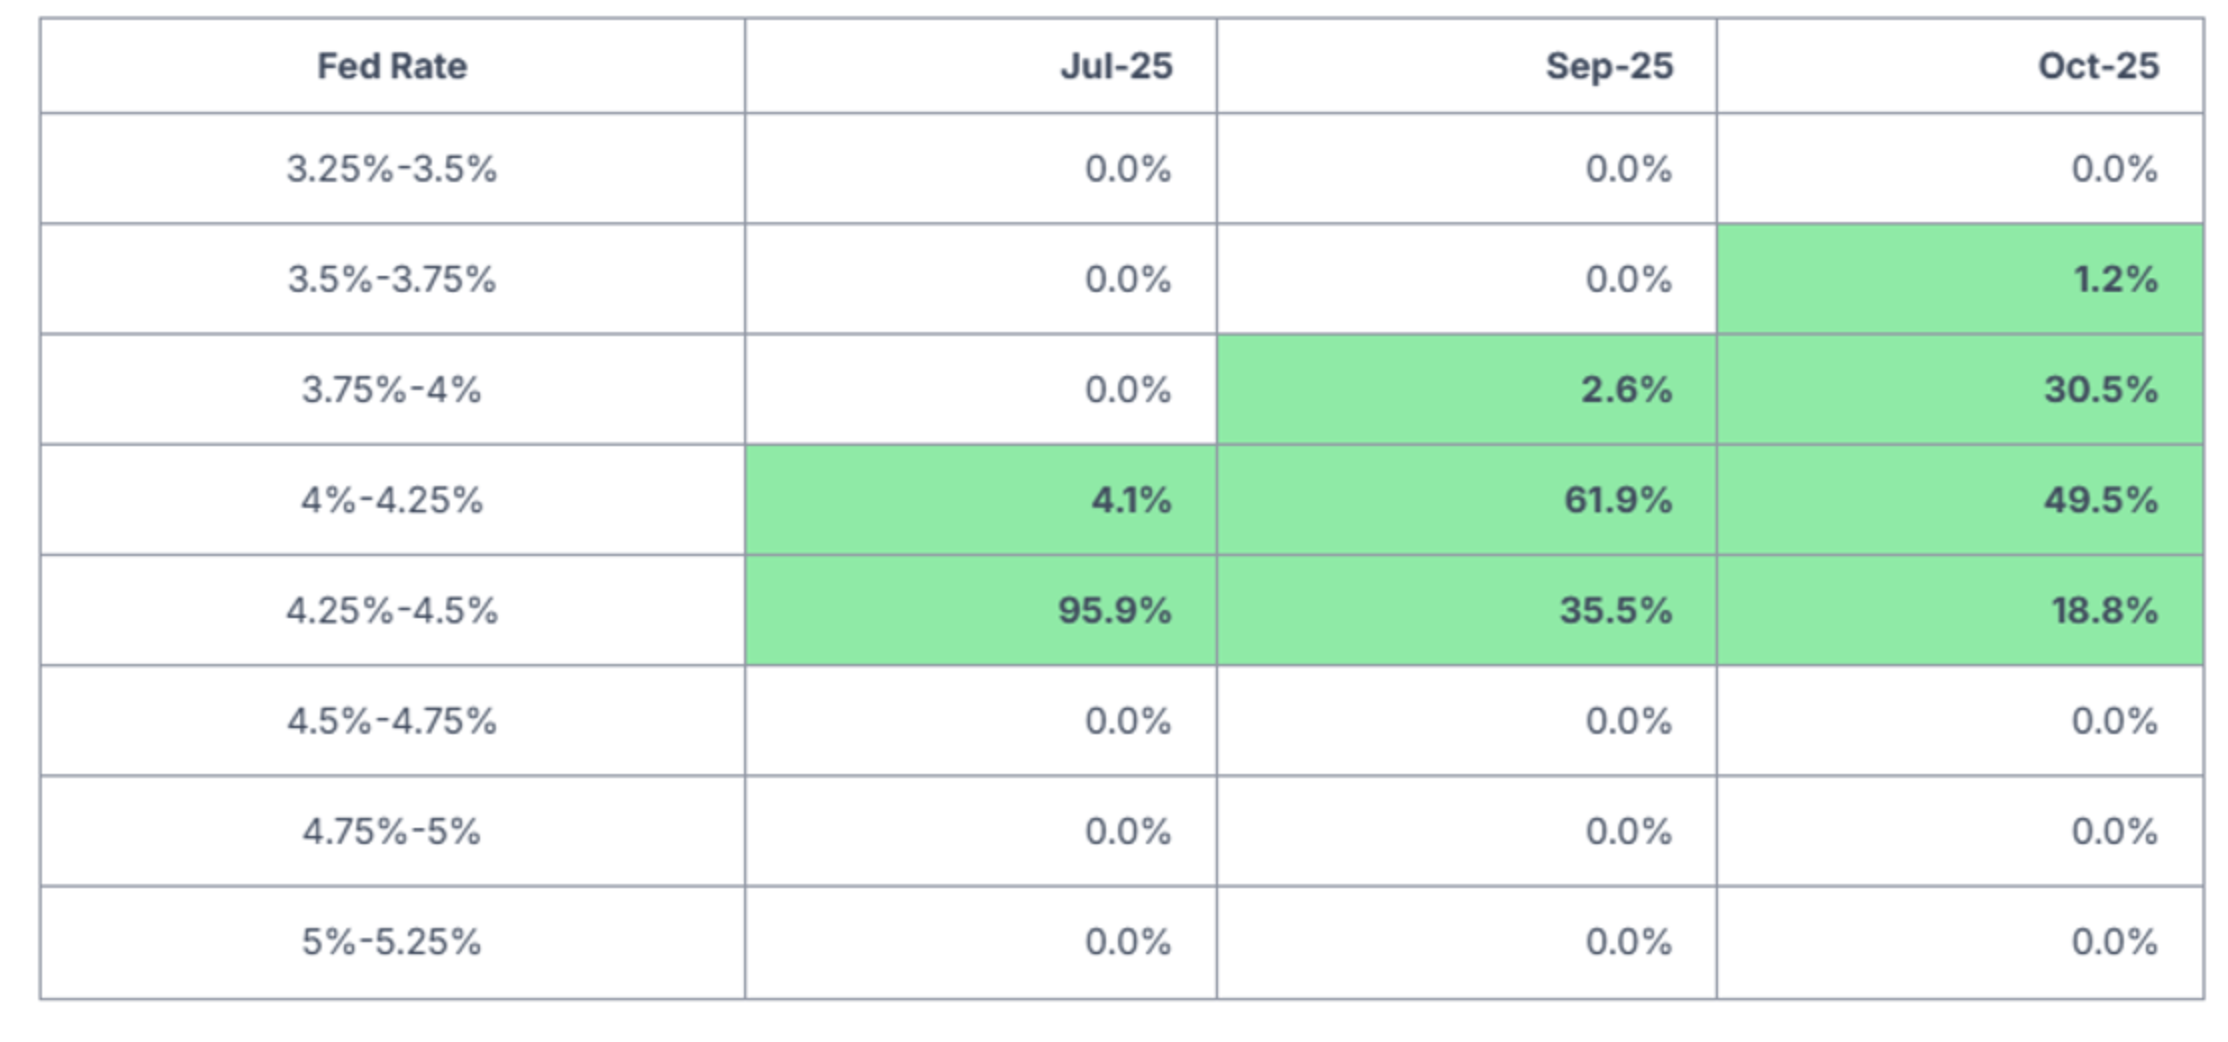Click the green 49.5% cell

click(x=2100, y=499)
